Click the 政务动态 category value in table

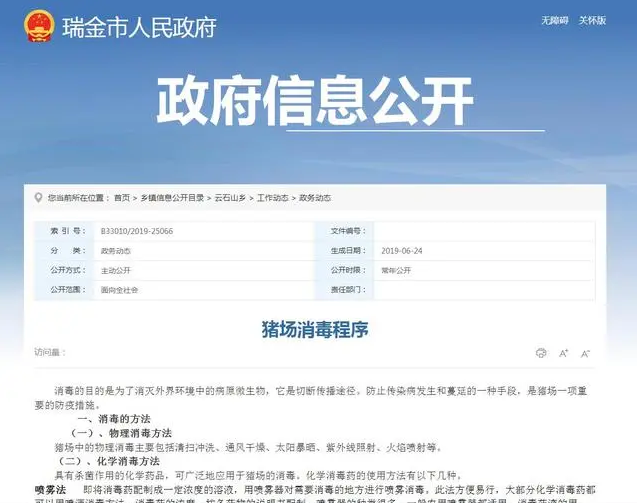point(116,251)
